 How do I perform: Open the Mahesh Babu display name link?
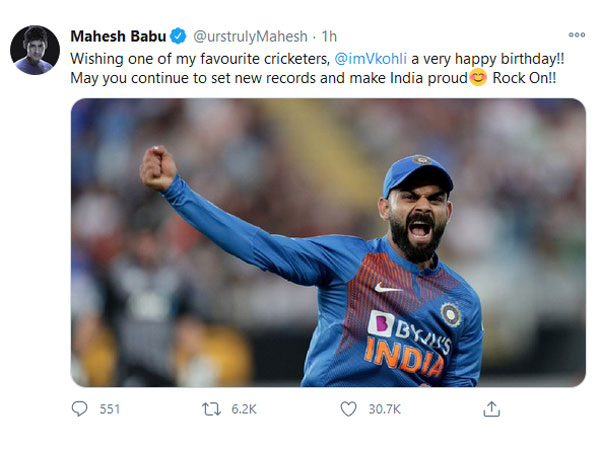[x=117, y=37]
